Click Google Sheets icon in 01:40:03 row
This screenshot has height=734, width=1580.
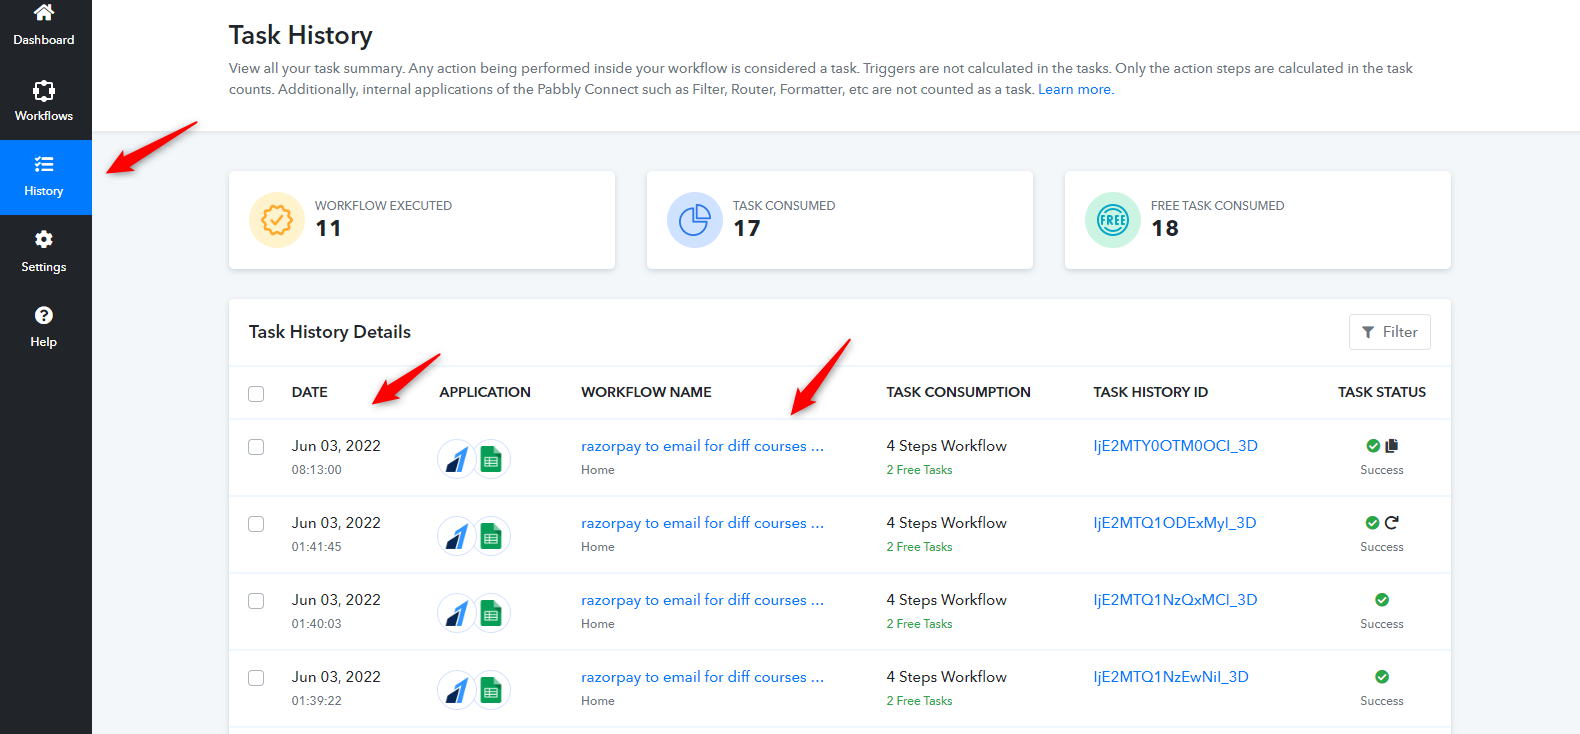click(491, 613)
